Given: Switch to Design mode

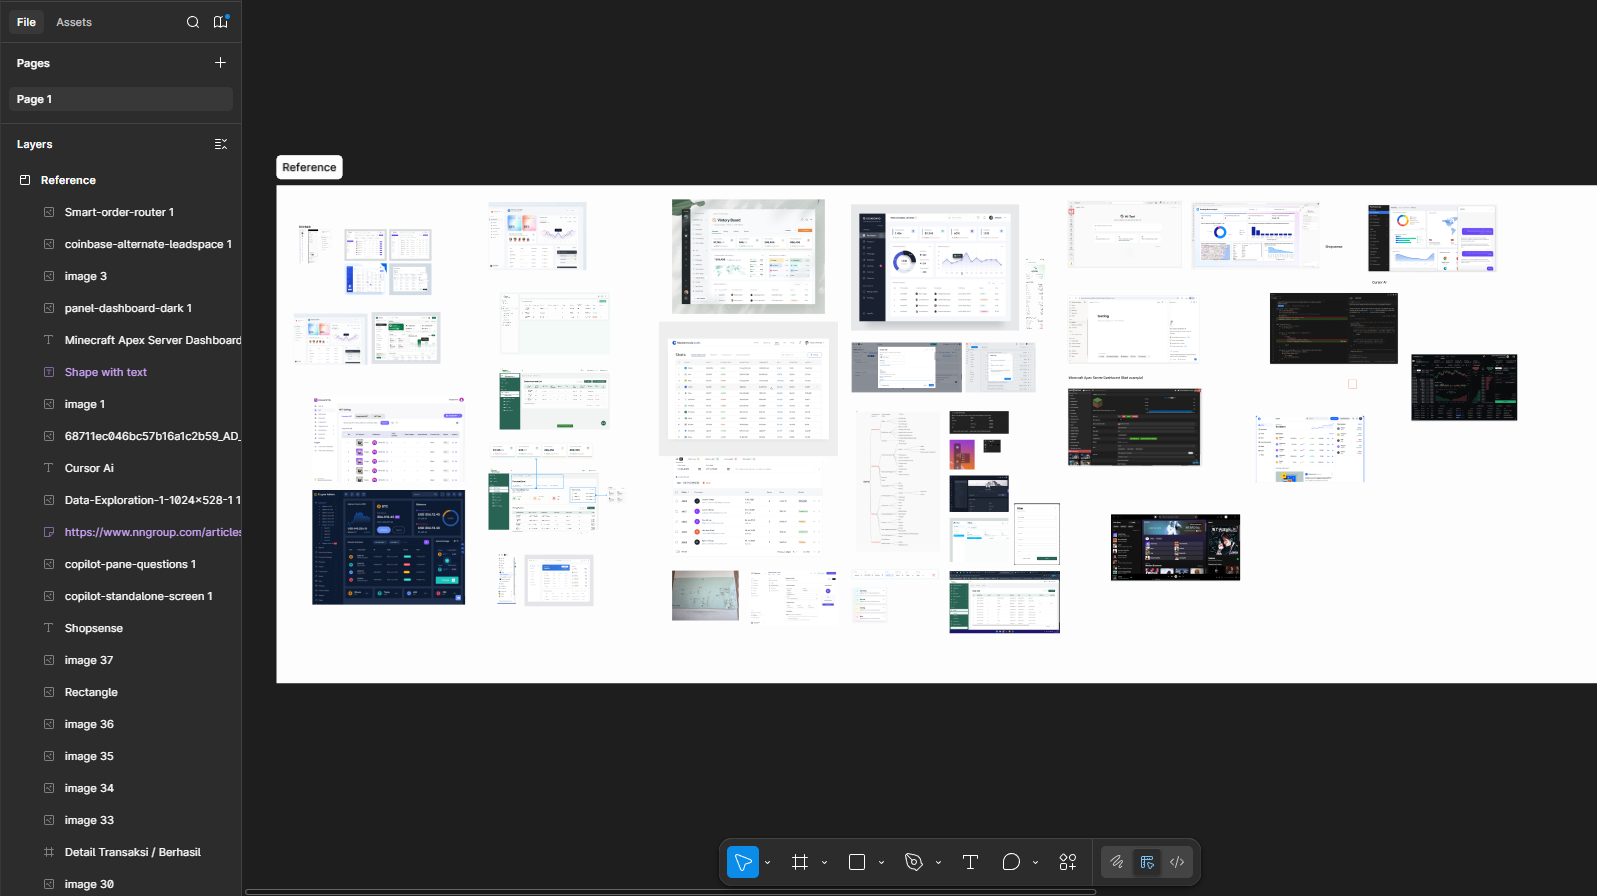Looking at the screenshot, I should (1147, 862).
